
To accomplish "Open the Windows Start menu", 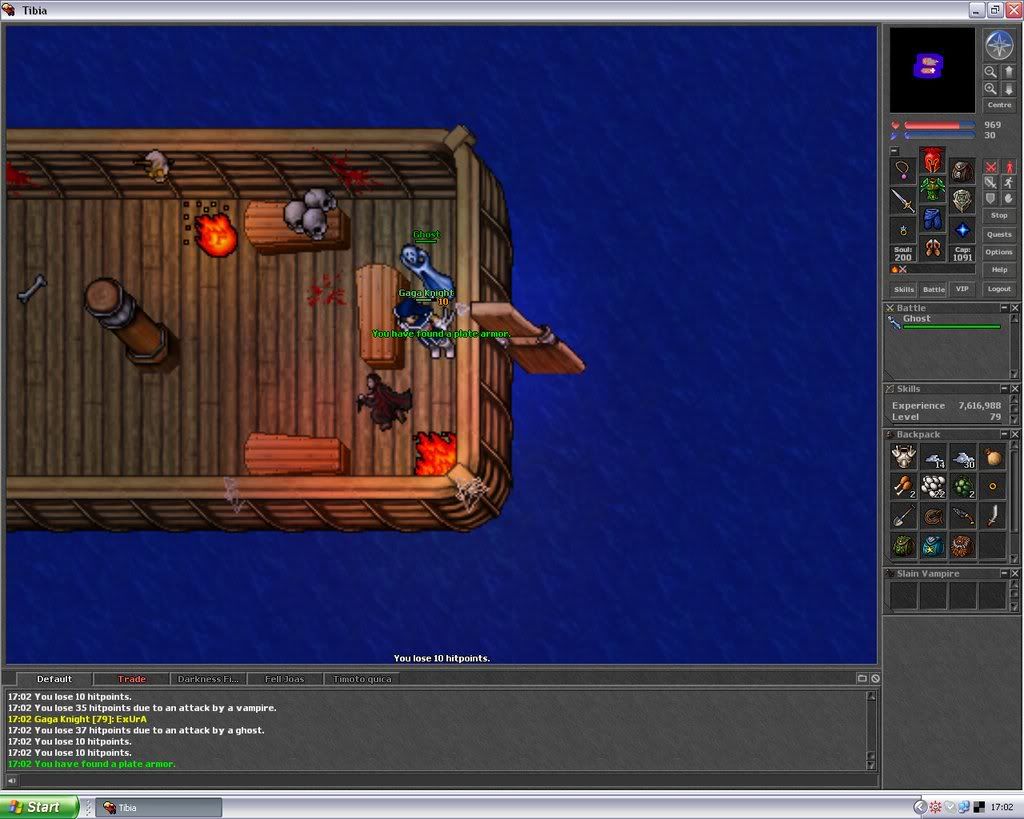I will (39, 807).
